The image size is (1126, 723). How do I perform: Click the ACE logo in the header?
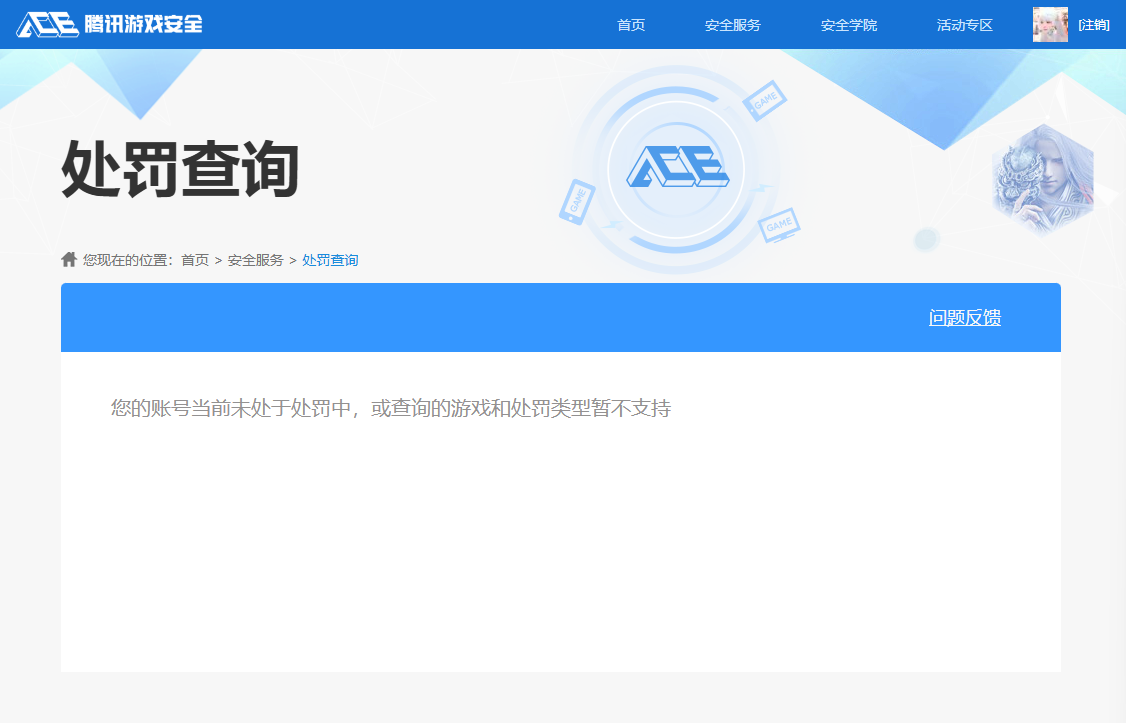point(47,25)
